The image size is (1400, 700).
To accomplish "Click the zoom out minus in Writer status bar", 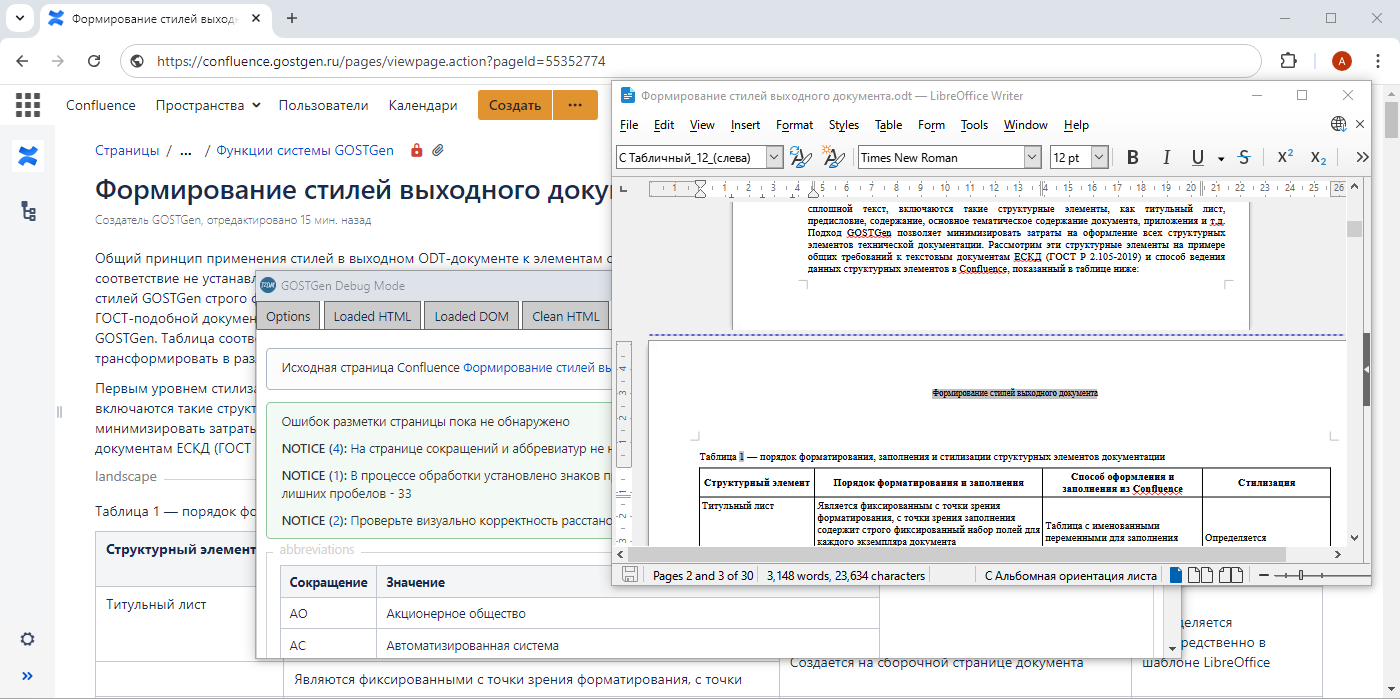I will 1264,575.
